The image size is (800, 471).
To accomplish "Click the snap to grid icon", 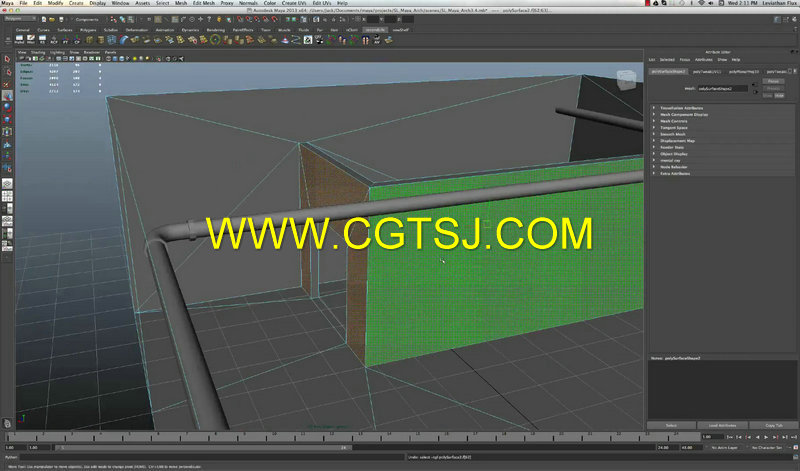I will coord(240,19).
